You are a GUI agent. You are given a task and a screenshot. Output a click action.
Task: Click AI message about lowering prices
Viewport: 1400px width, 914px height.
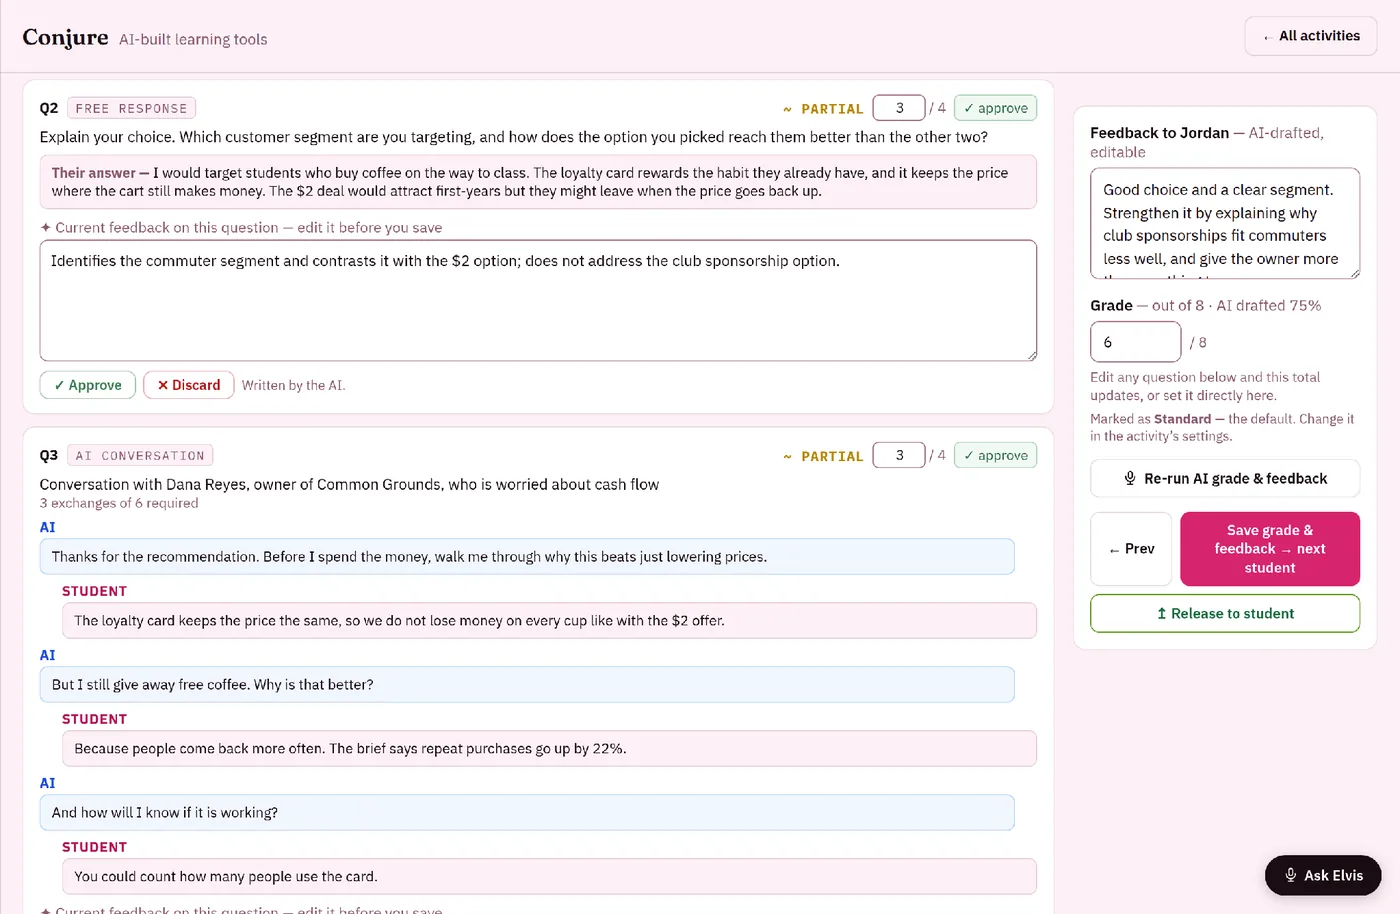(x=527, y=557)
